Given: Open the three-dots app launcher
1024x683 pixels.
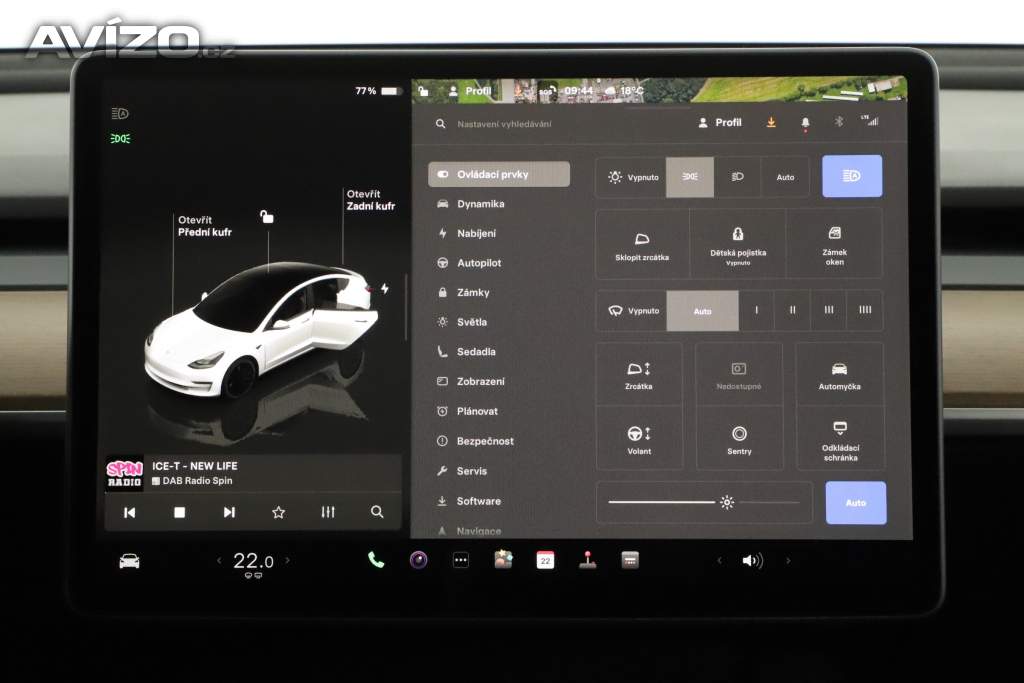Looking at the screenshot, I should (461, 560).
